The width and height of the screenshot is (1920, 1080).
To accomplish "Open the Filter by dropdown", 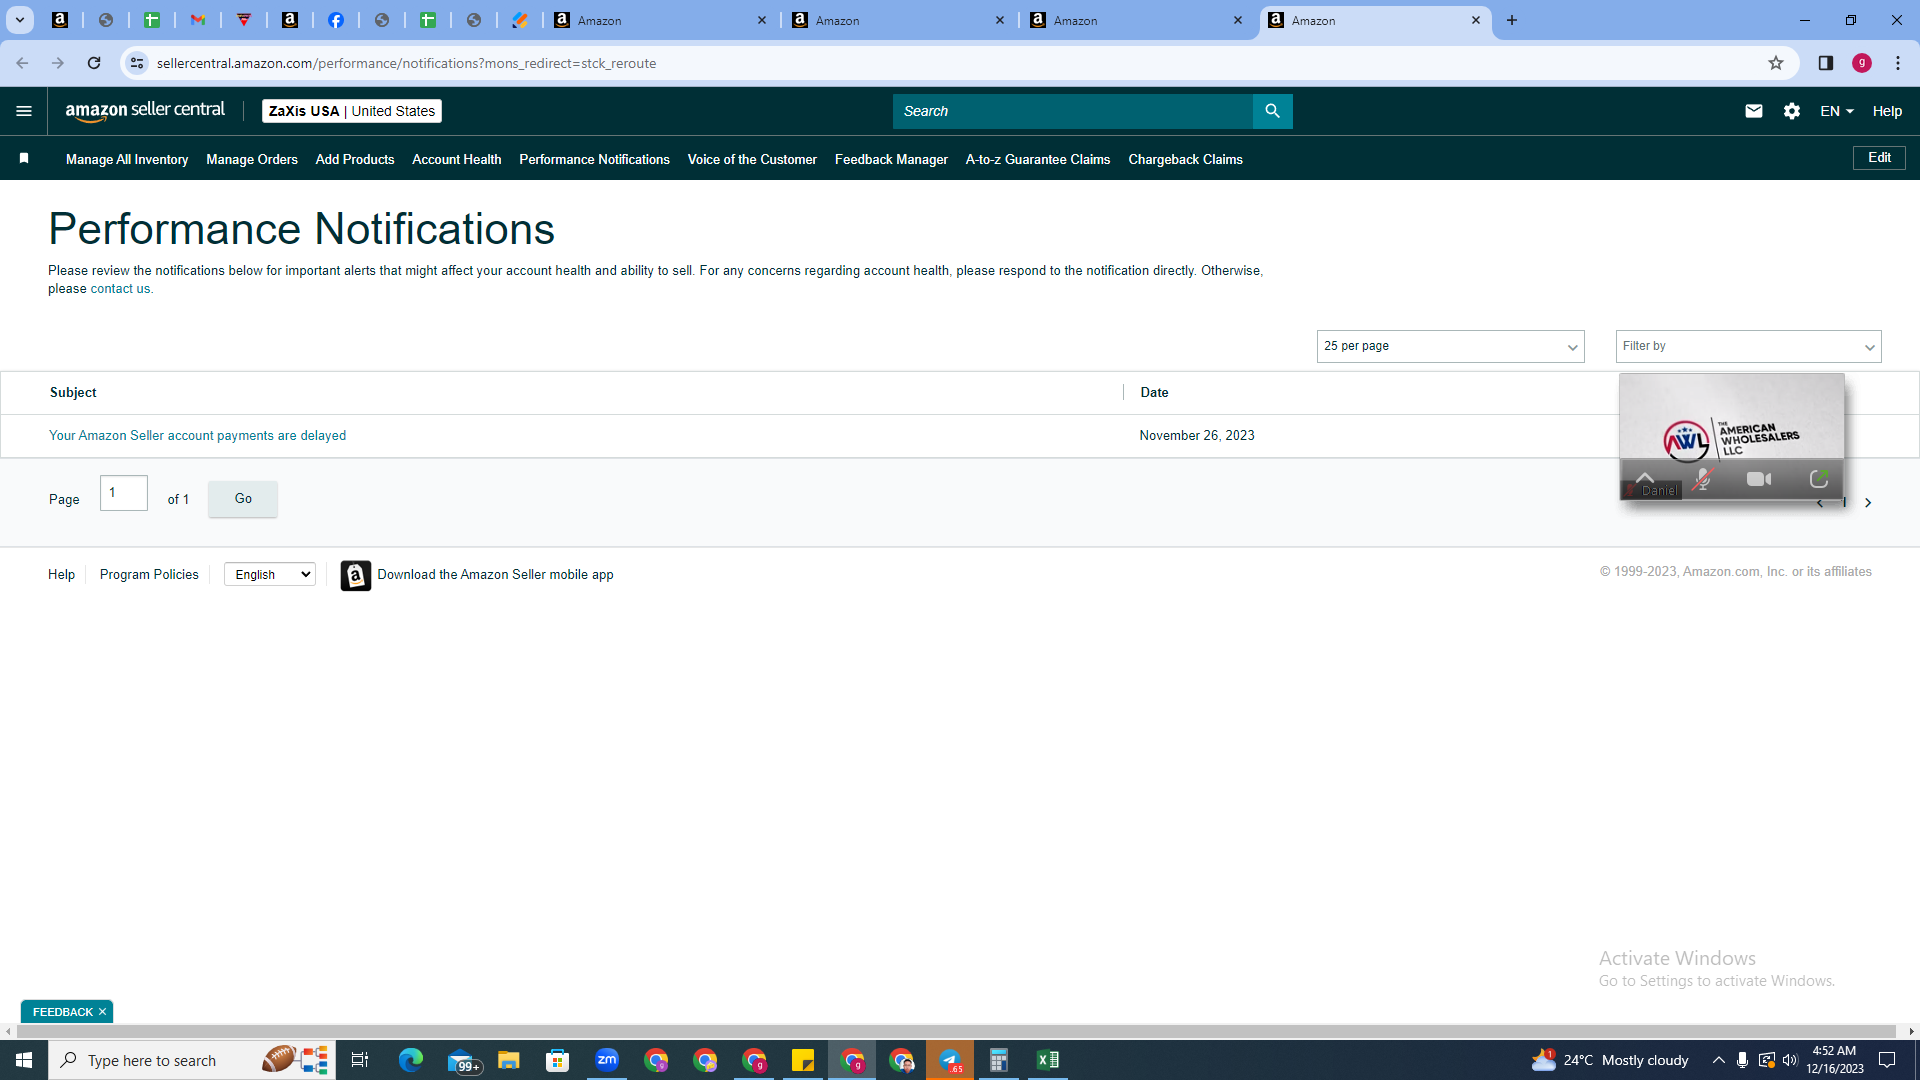I will click(x=1748, y=346).
